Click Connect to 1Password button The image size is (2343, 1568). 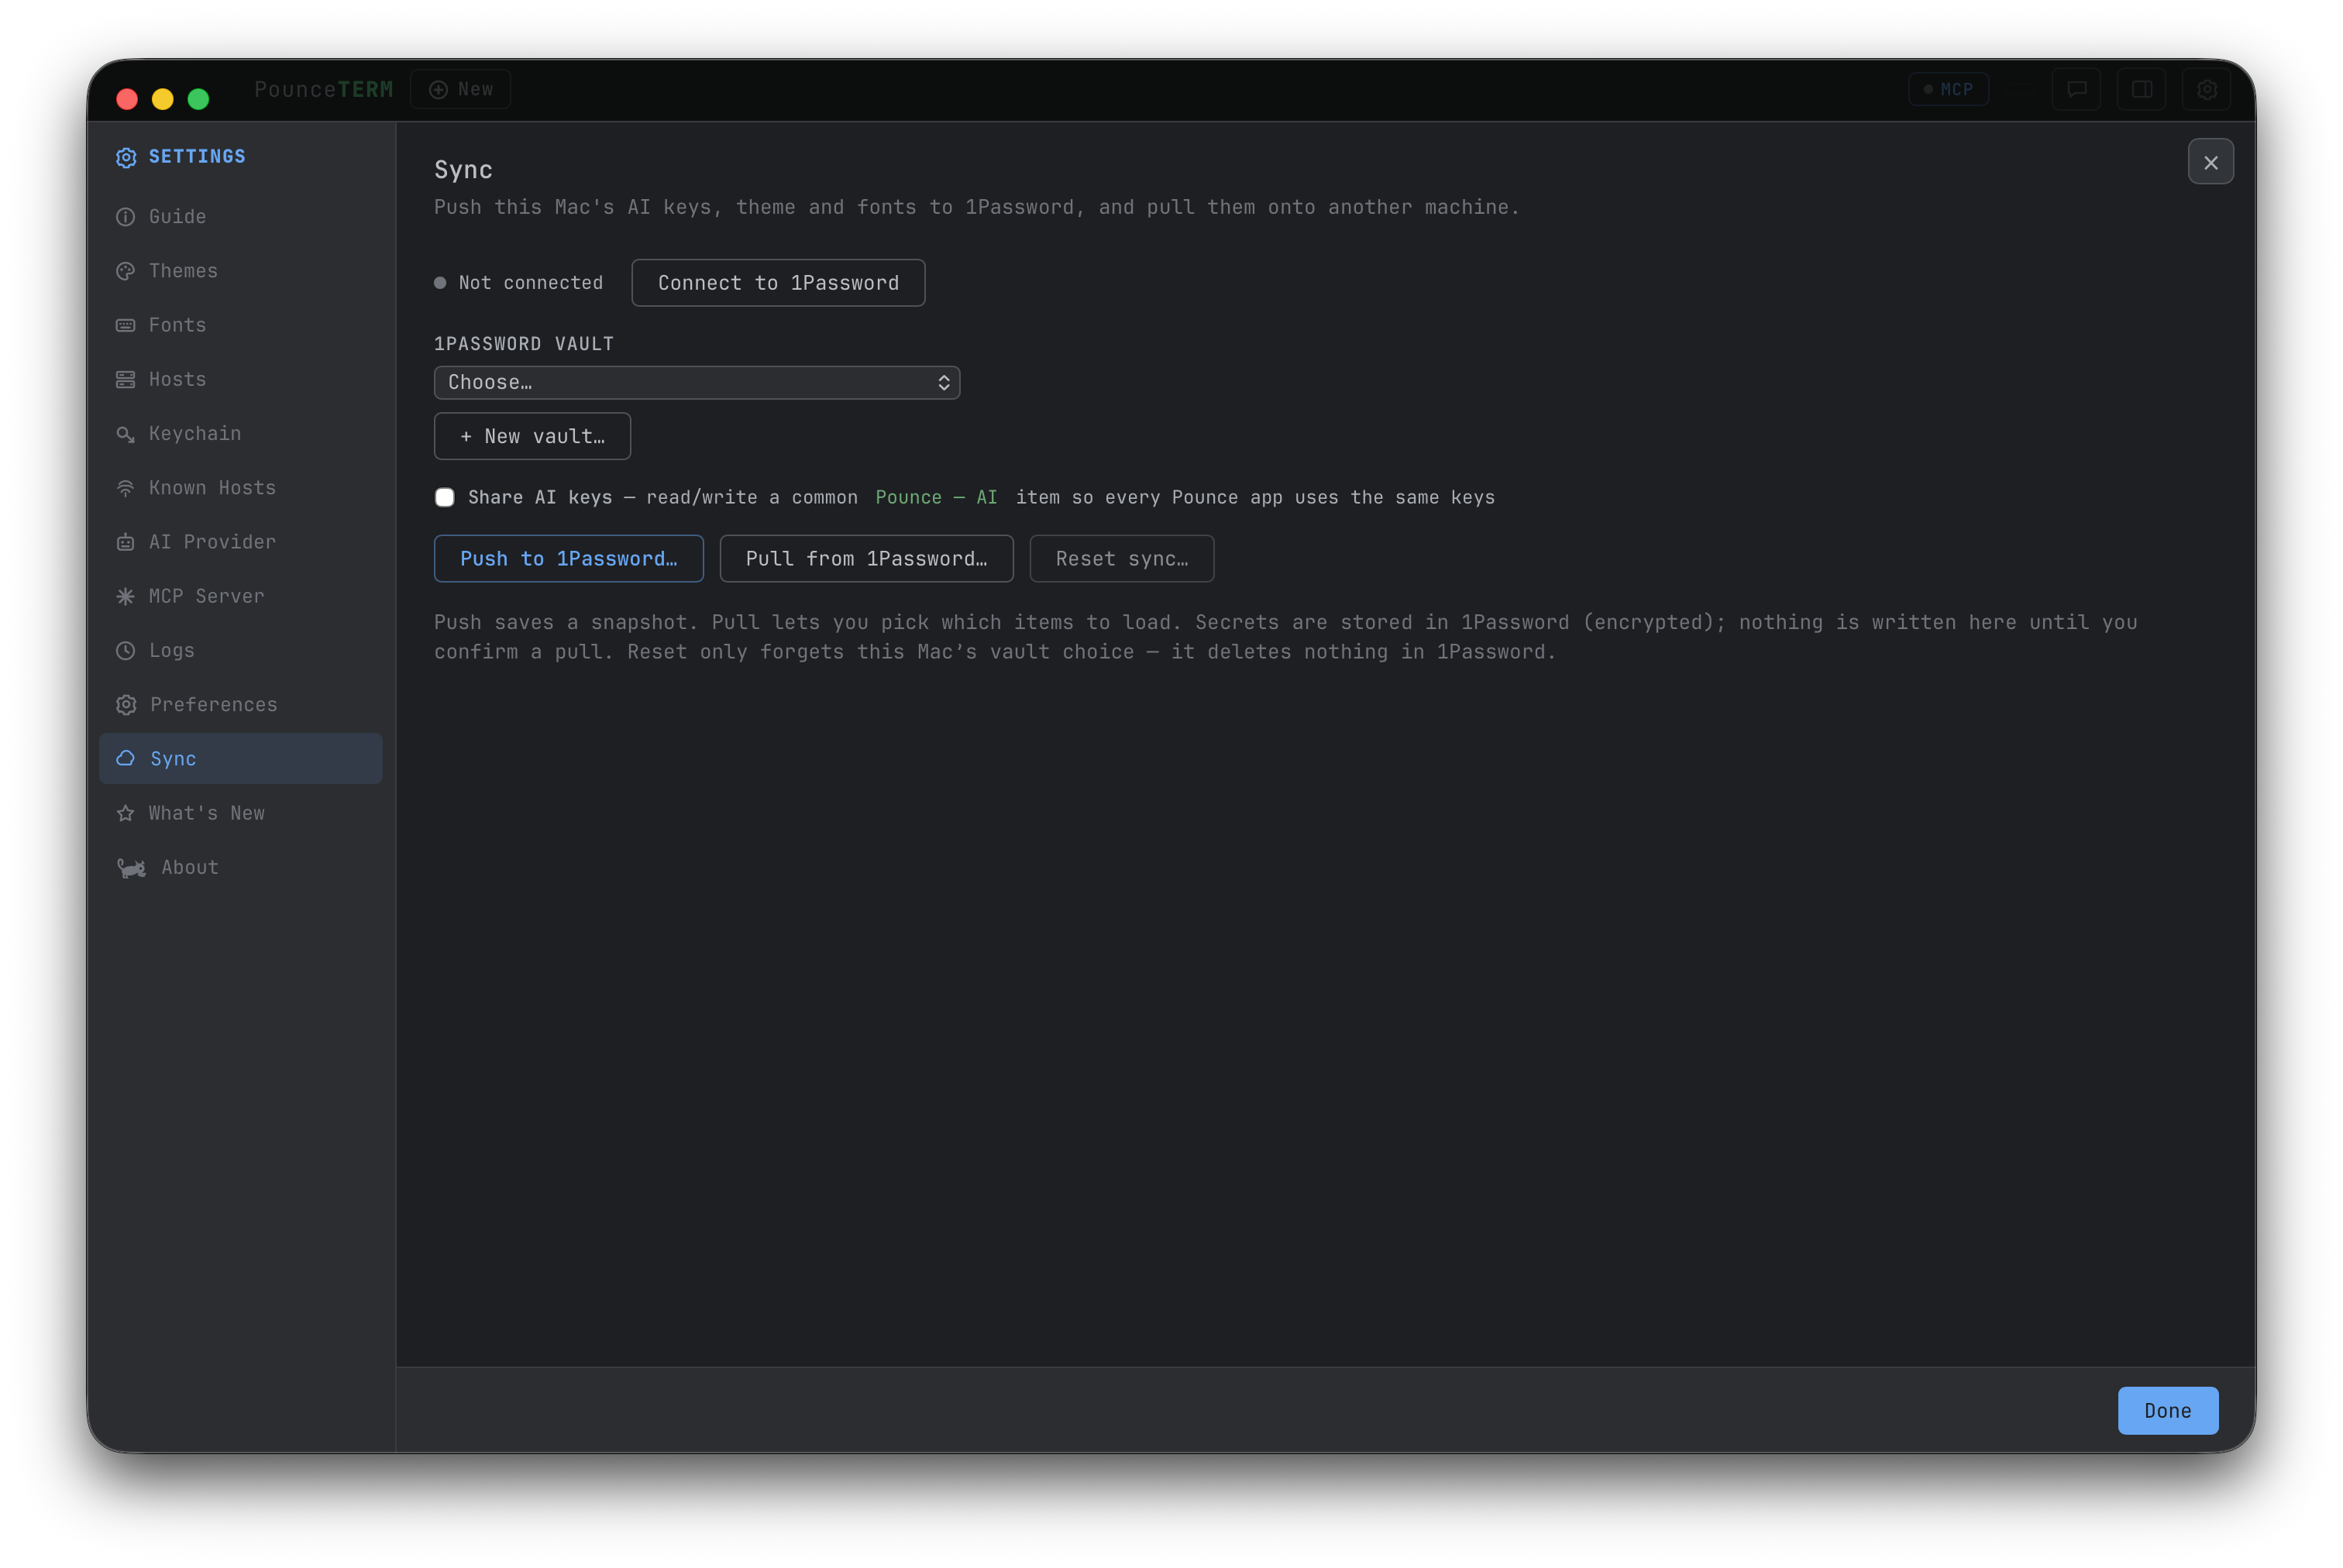[x=778, y=283]
